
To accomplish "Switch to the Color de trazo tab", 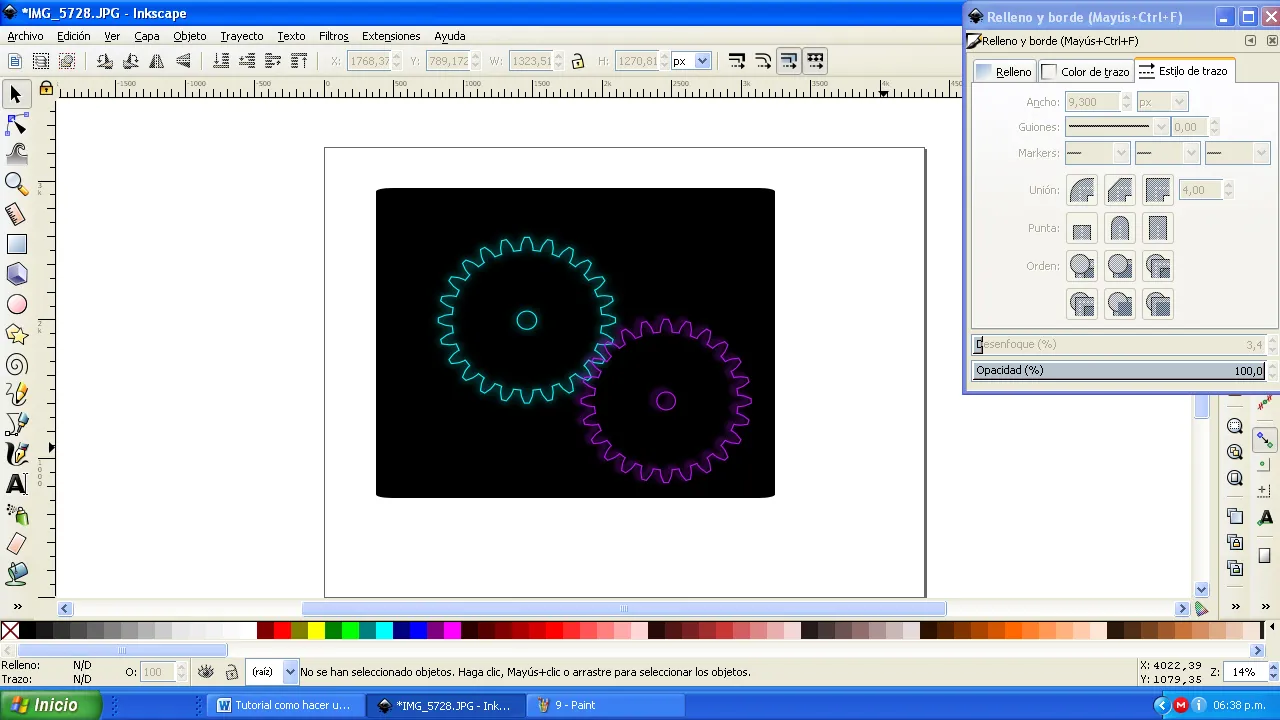I will click(1085, 71).
